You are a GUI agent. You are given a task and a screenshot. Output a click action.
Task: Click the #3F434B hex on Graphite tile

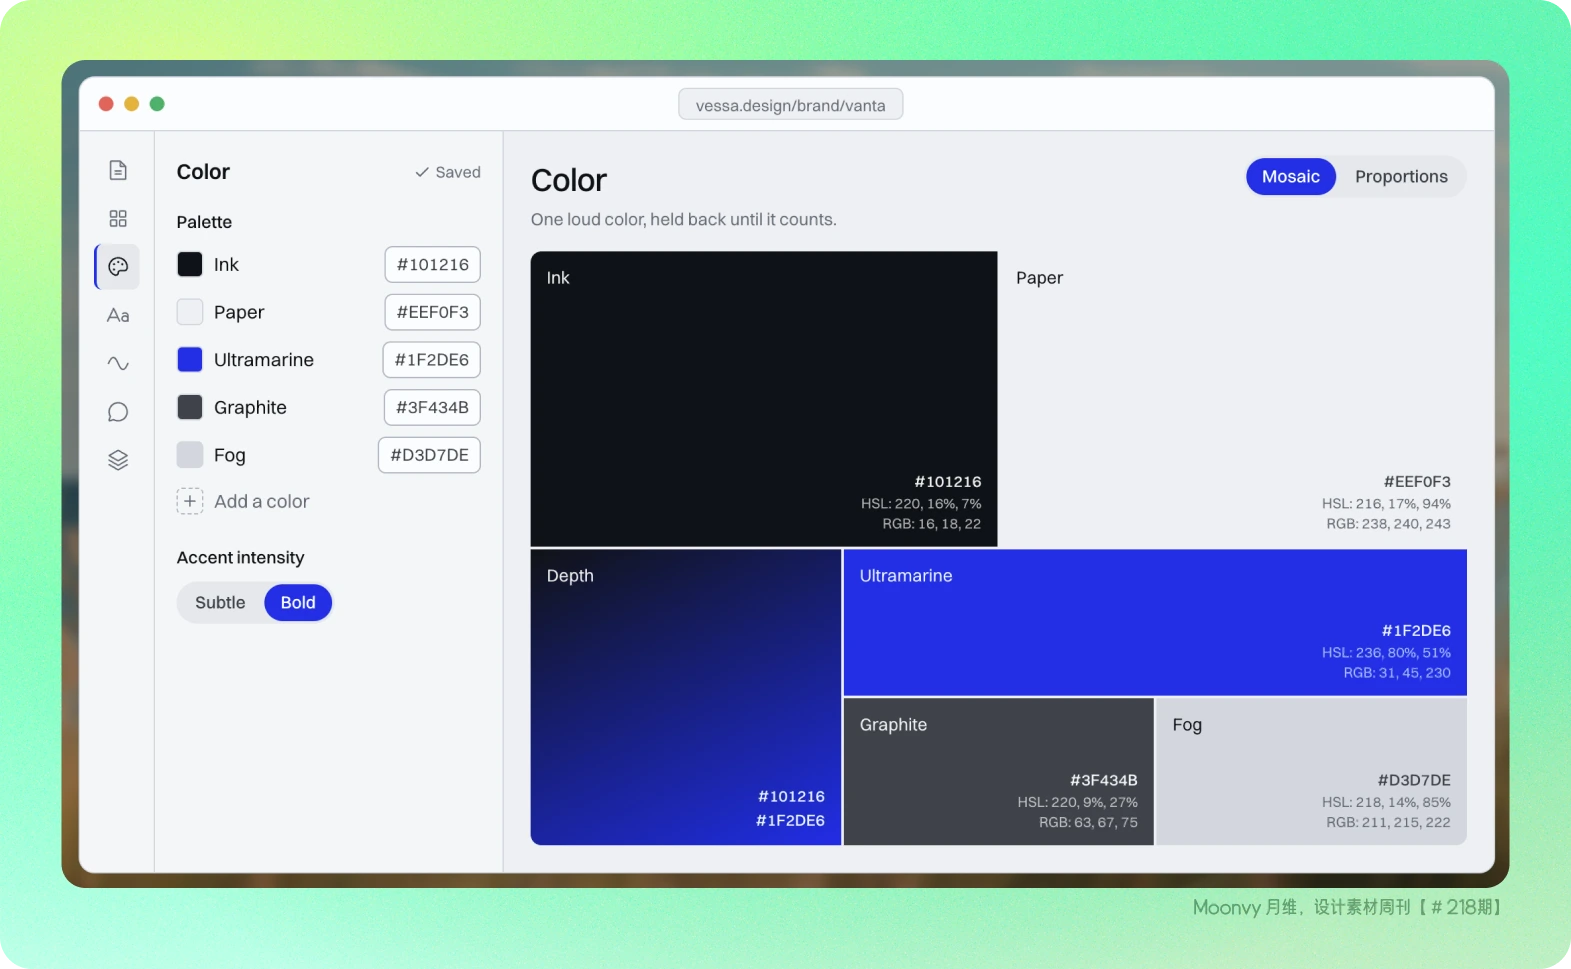click(x=1104, y=780)
